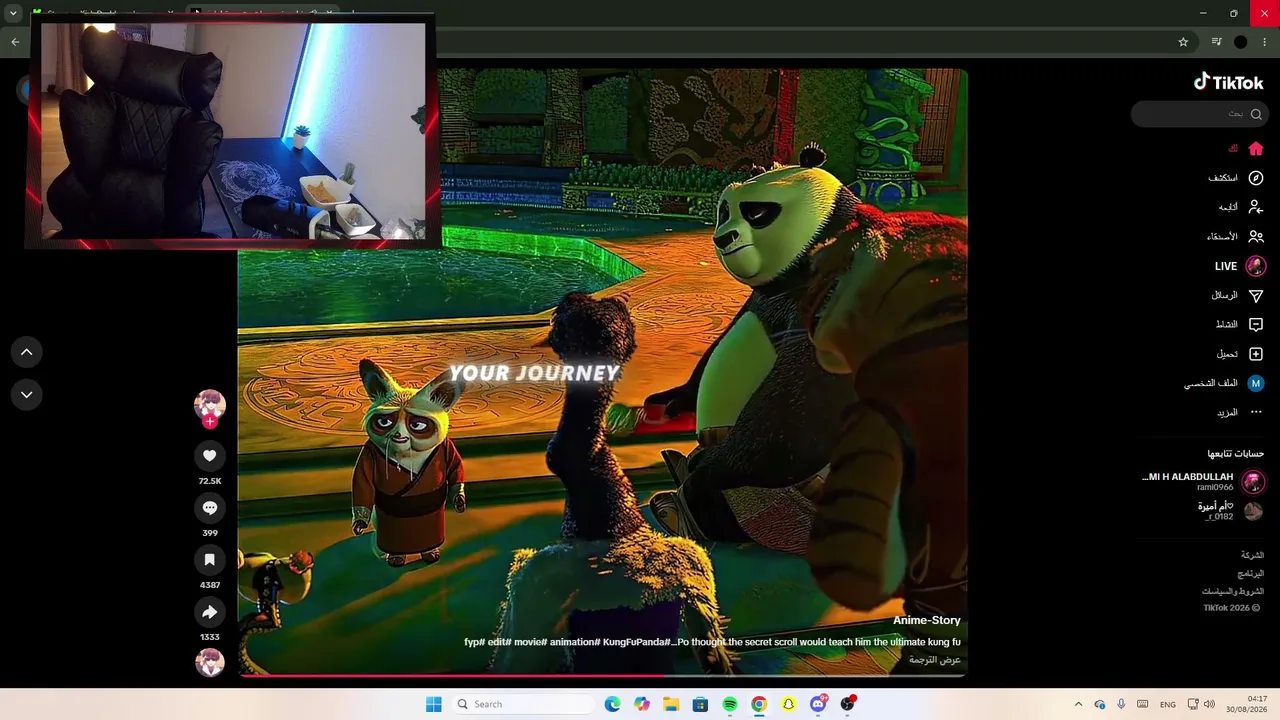This screenshot has height=720, width=1280.
Task: Like the video with the heart icon
Action: pyautogui.click(x=209, y=456)
